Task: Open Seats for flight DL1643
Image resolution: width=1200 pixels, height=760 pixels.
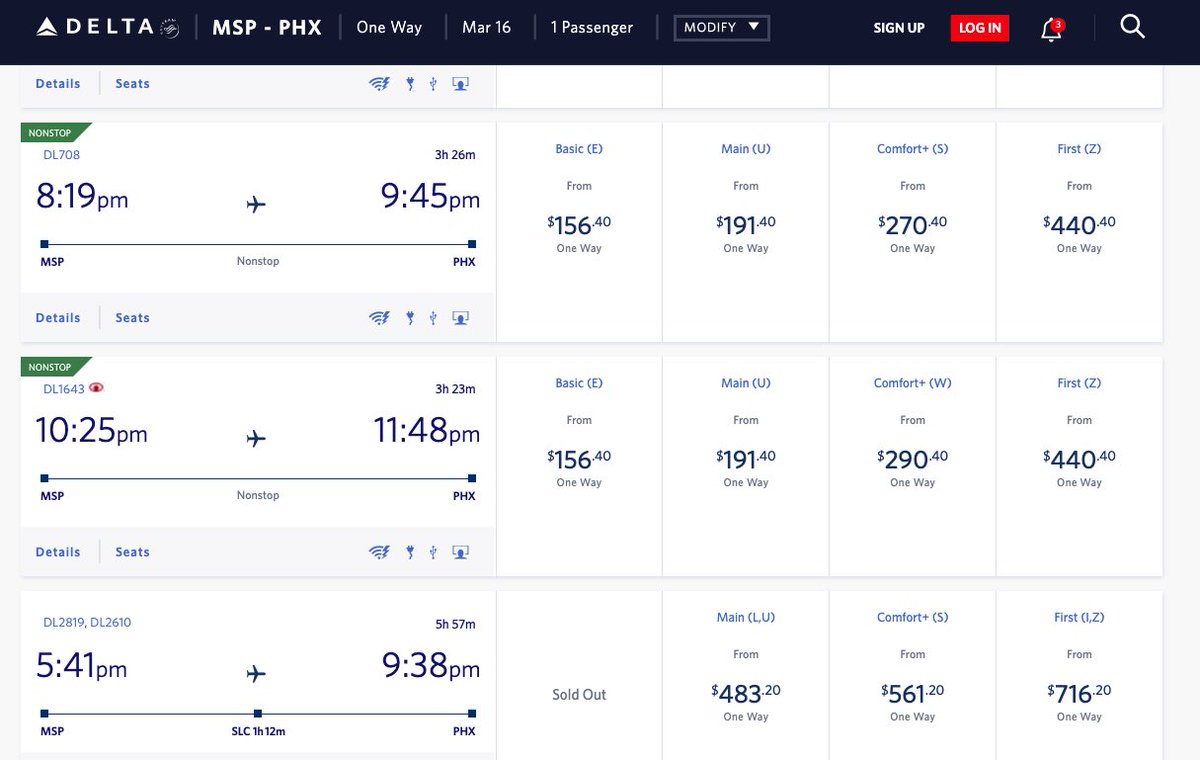Action: coord(132,552)
